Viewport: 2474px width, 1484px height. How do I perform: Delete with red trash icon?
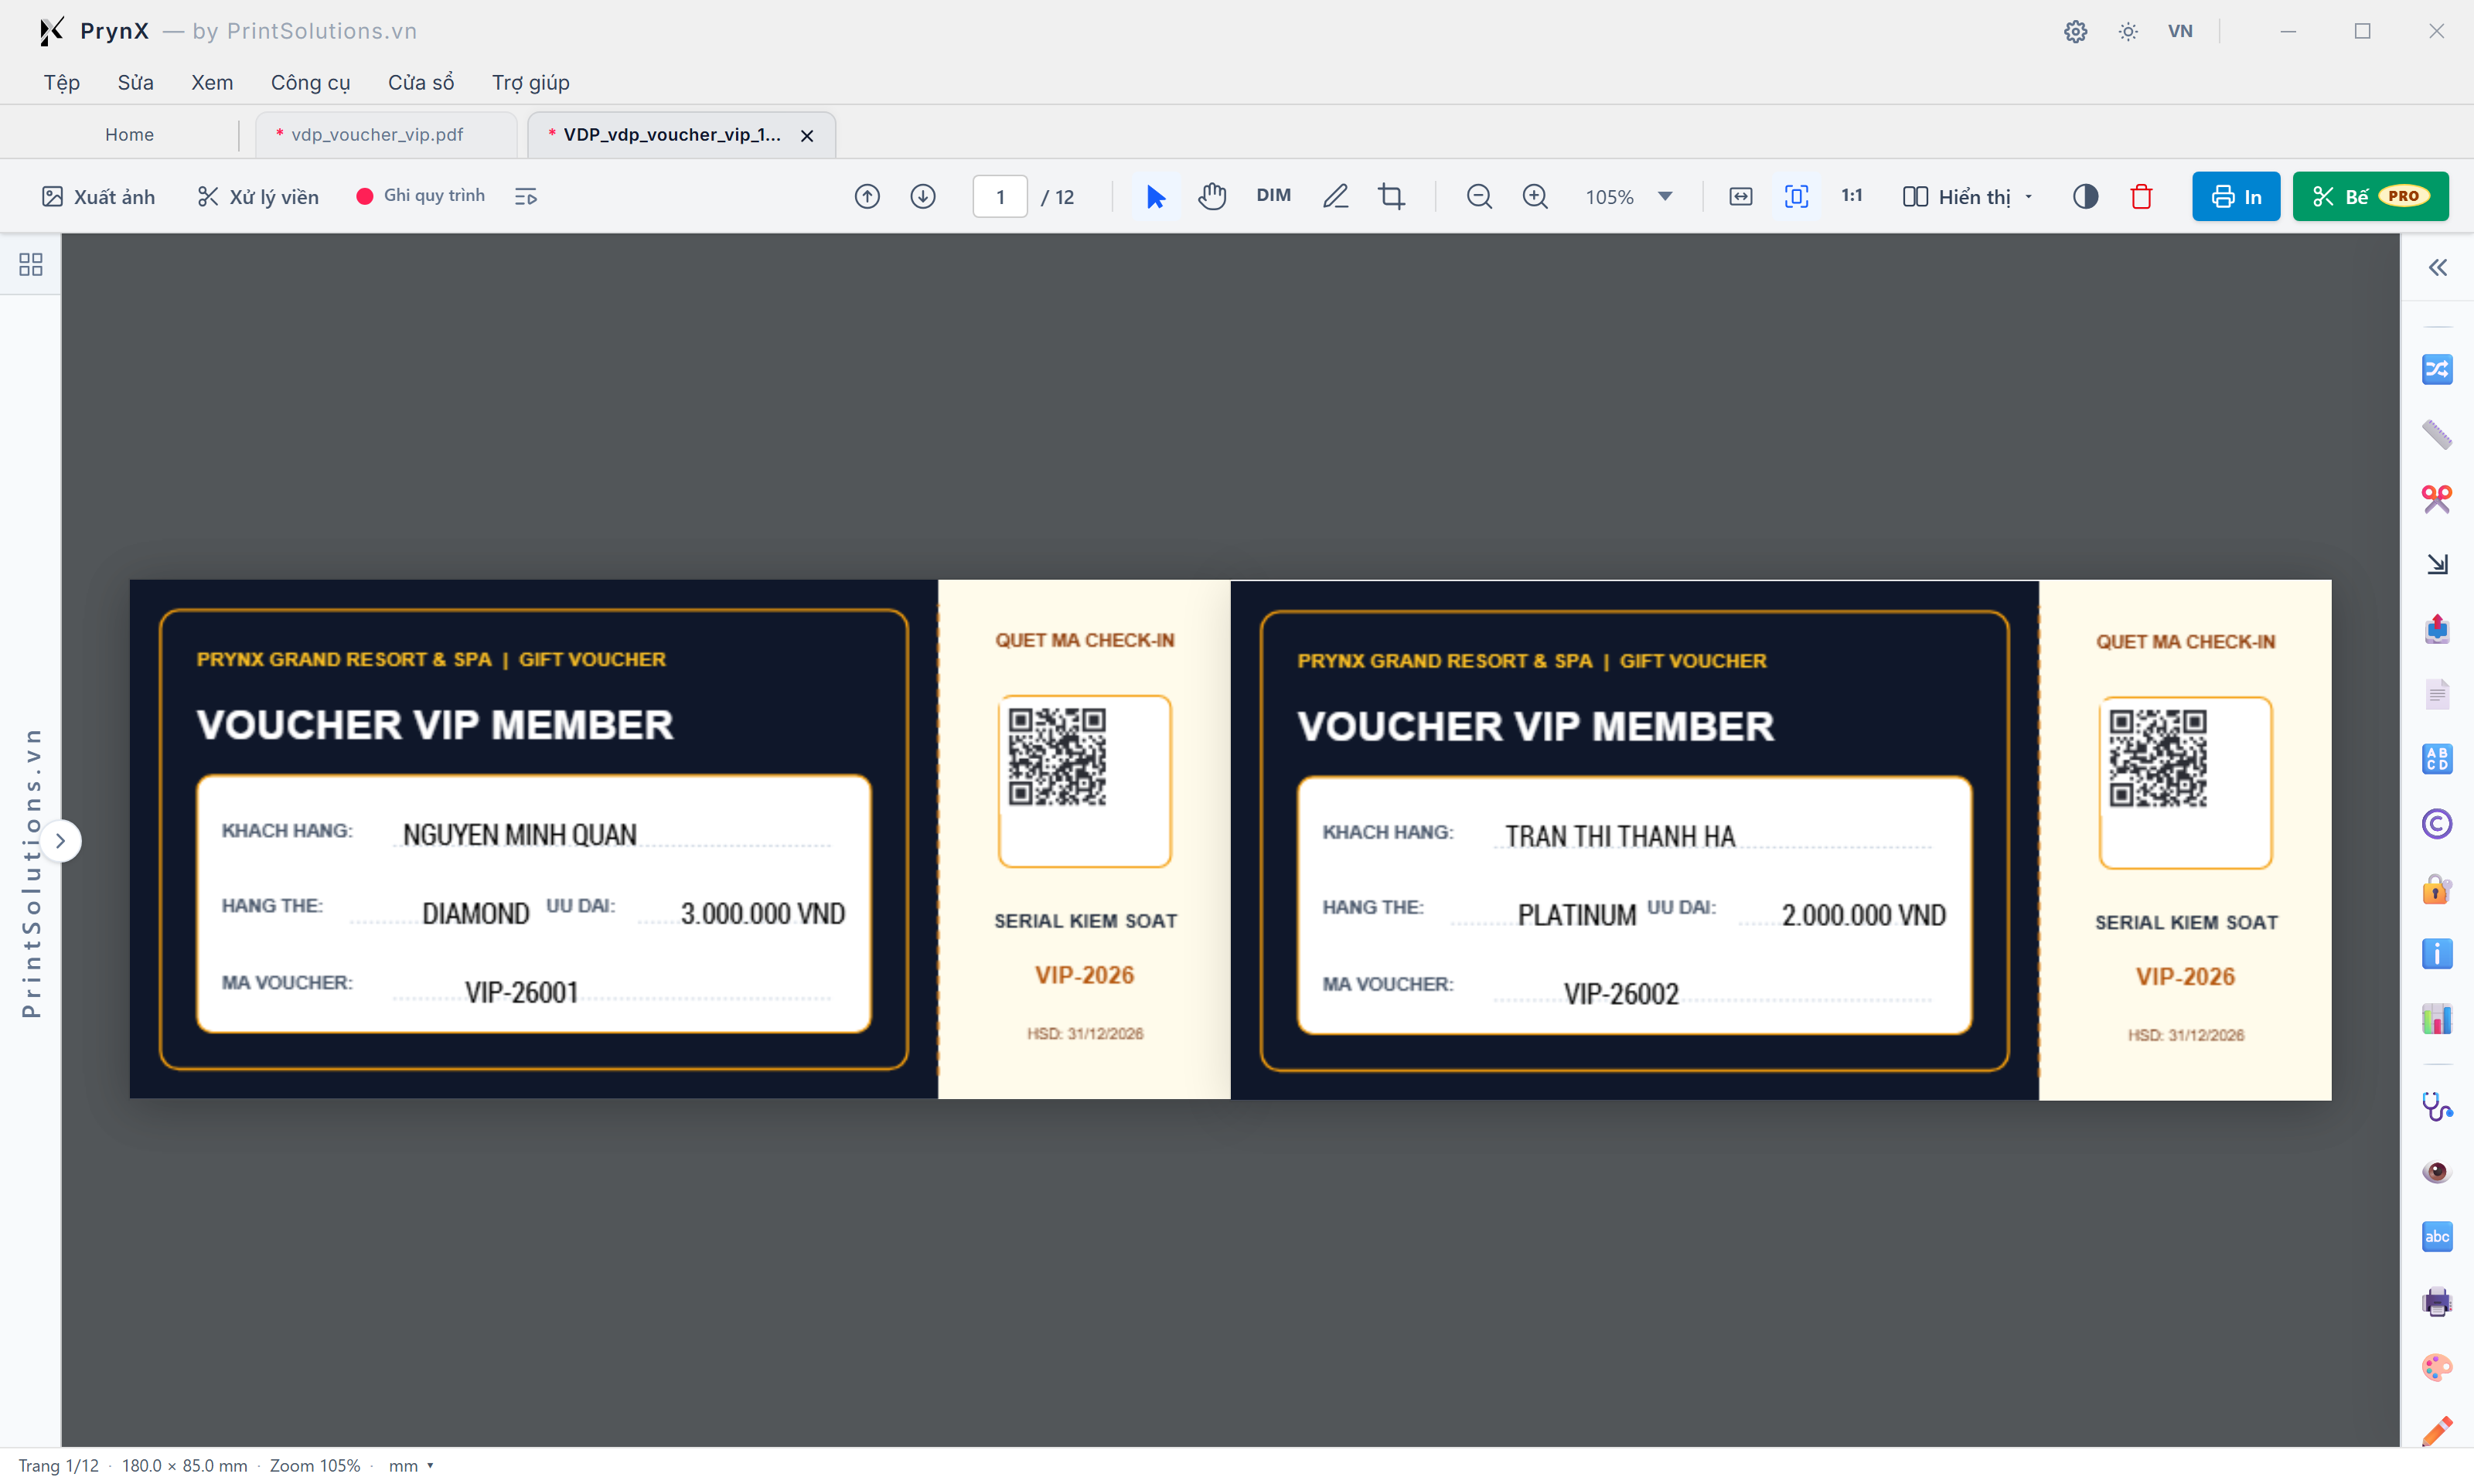[2141, 197]
